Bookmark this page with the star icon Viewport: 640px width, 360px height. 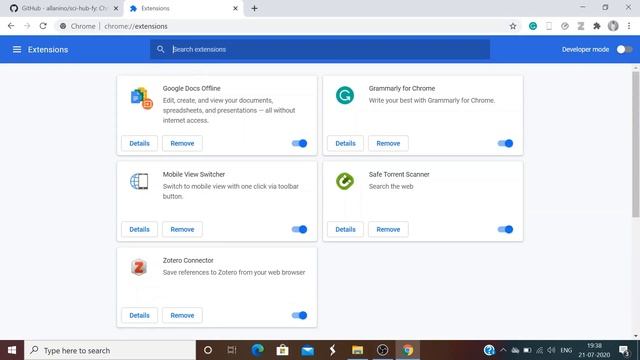(513, 26)
